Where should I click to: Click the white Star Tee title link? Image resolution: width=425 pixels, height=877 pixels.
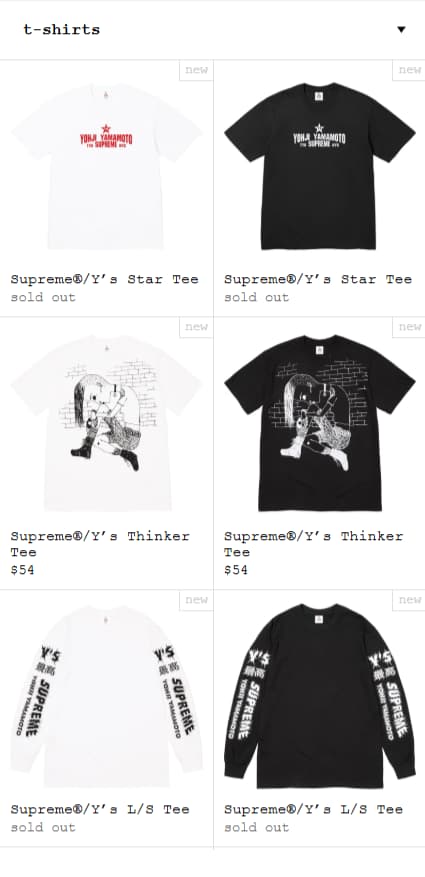click(x=105, y=279)
